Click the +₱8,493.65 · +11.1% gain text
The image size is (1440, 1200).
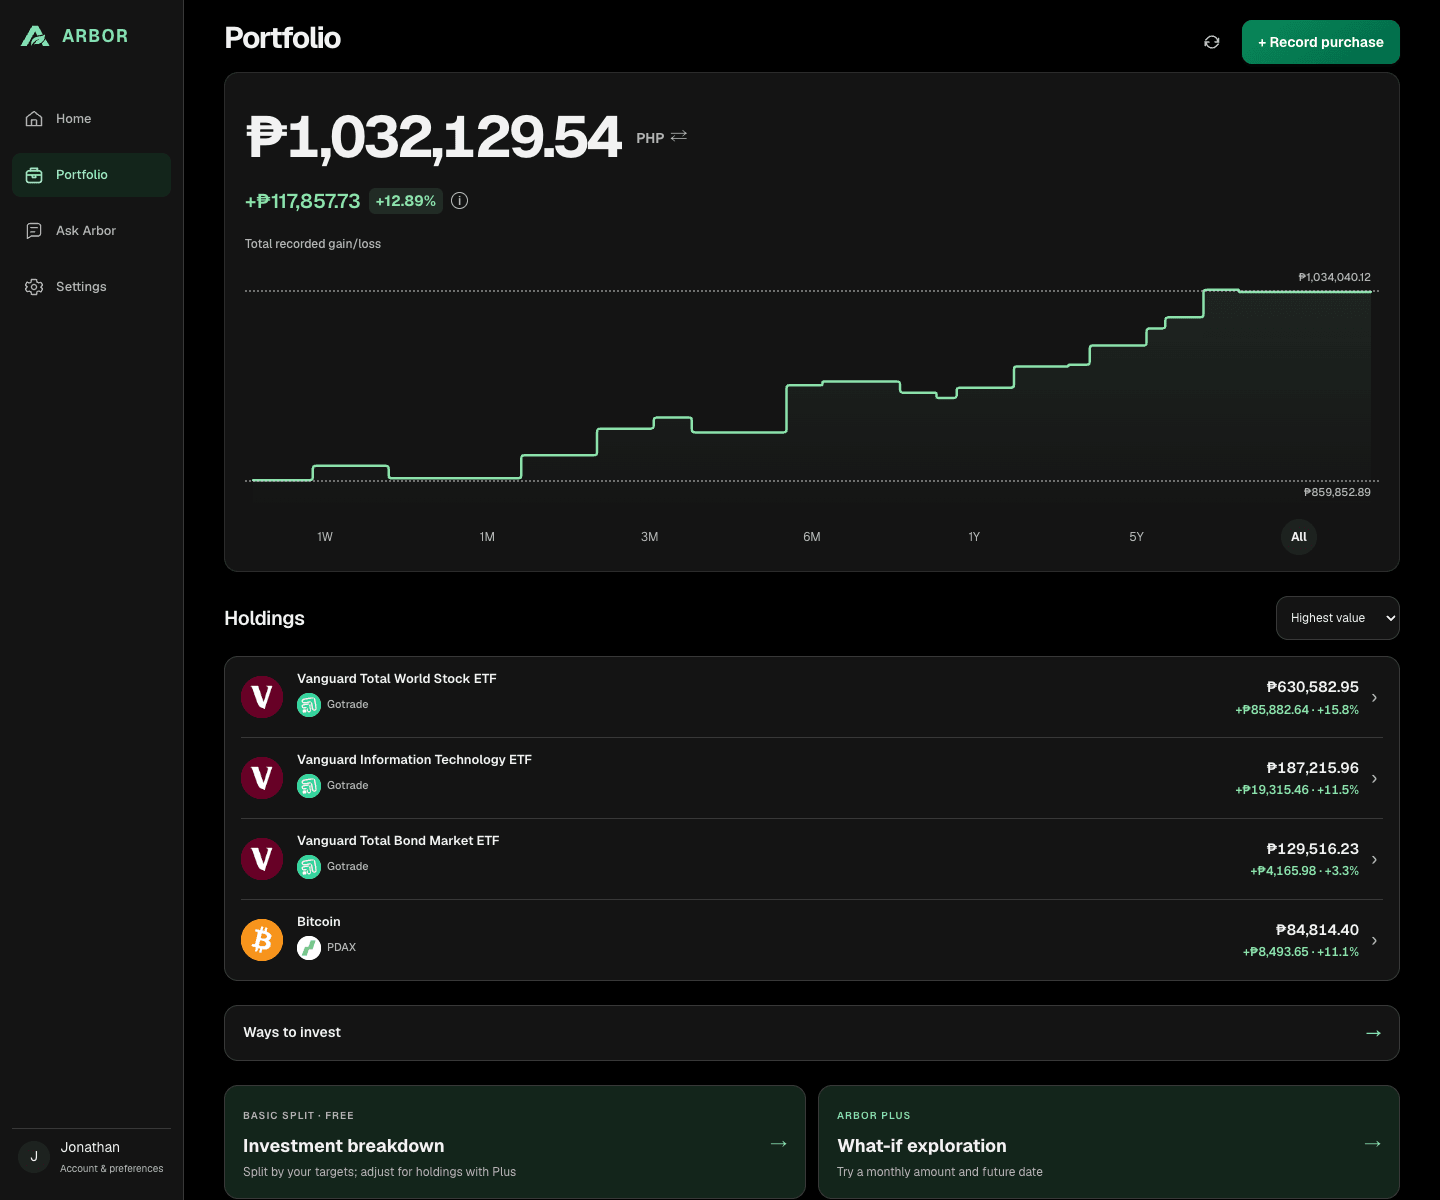pos(1301,952)
